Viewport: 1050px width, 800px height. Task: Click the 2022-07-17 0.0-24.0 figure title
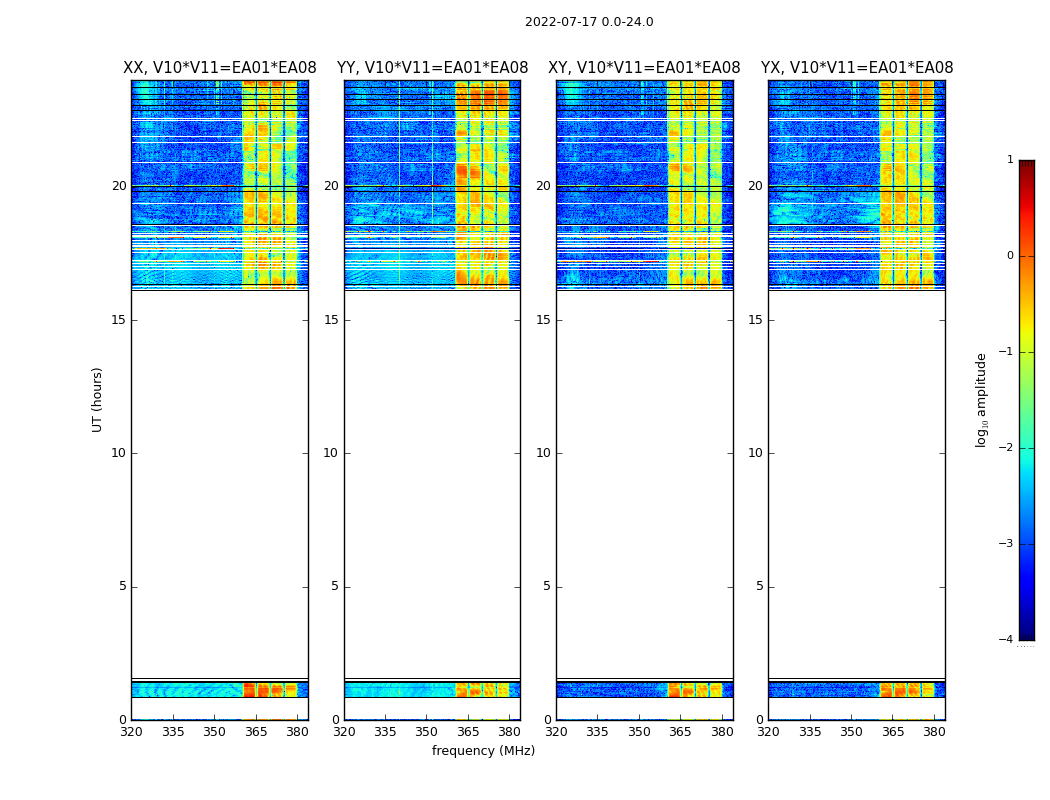point(589,22)
